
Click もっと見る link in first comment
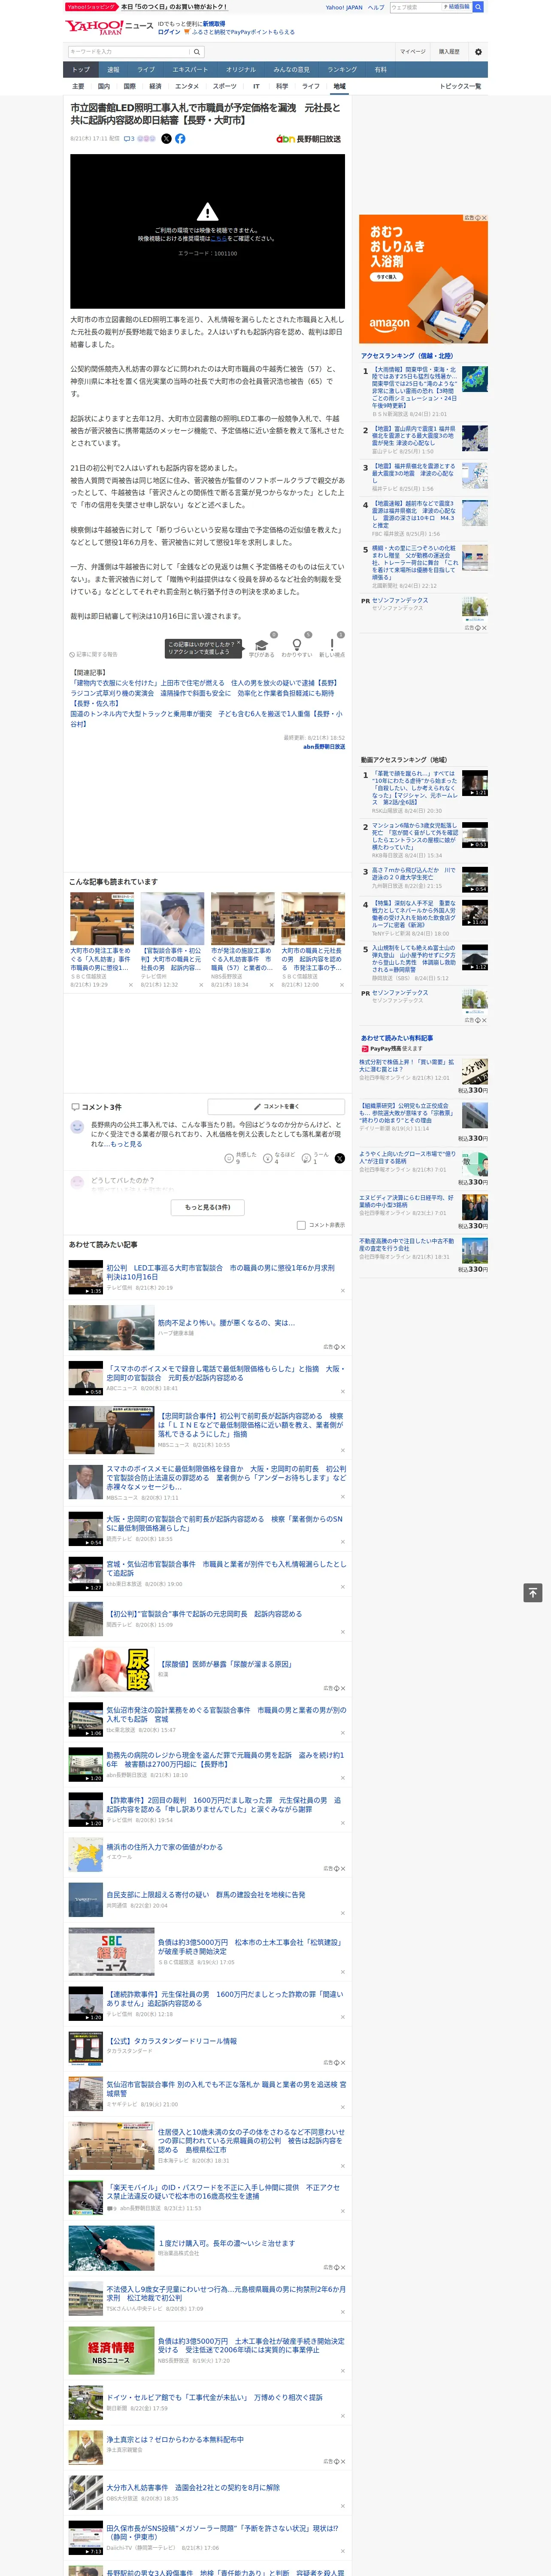[x=126, y=1144]
